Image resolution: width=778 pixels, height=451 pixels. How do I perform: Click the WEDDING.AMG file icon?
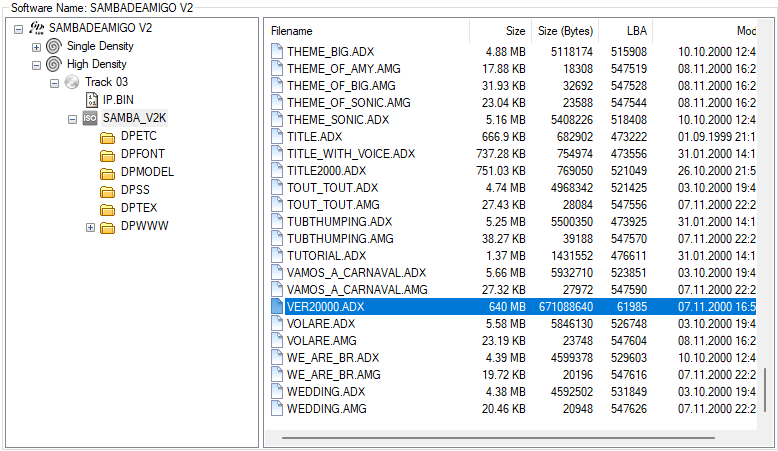(277, 408)
